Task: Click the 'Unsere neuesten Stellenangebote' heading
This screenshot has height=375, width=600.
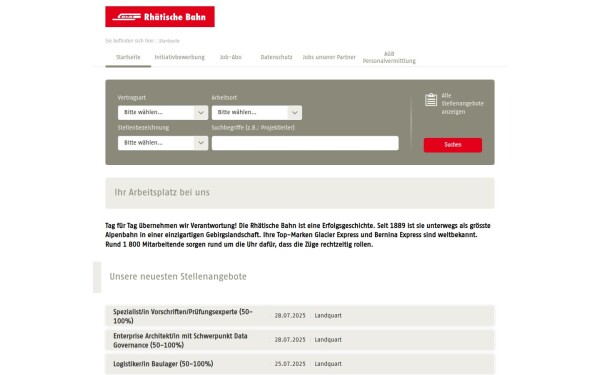Action: 178,276
